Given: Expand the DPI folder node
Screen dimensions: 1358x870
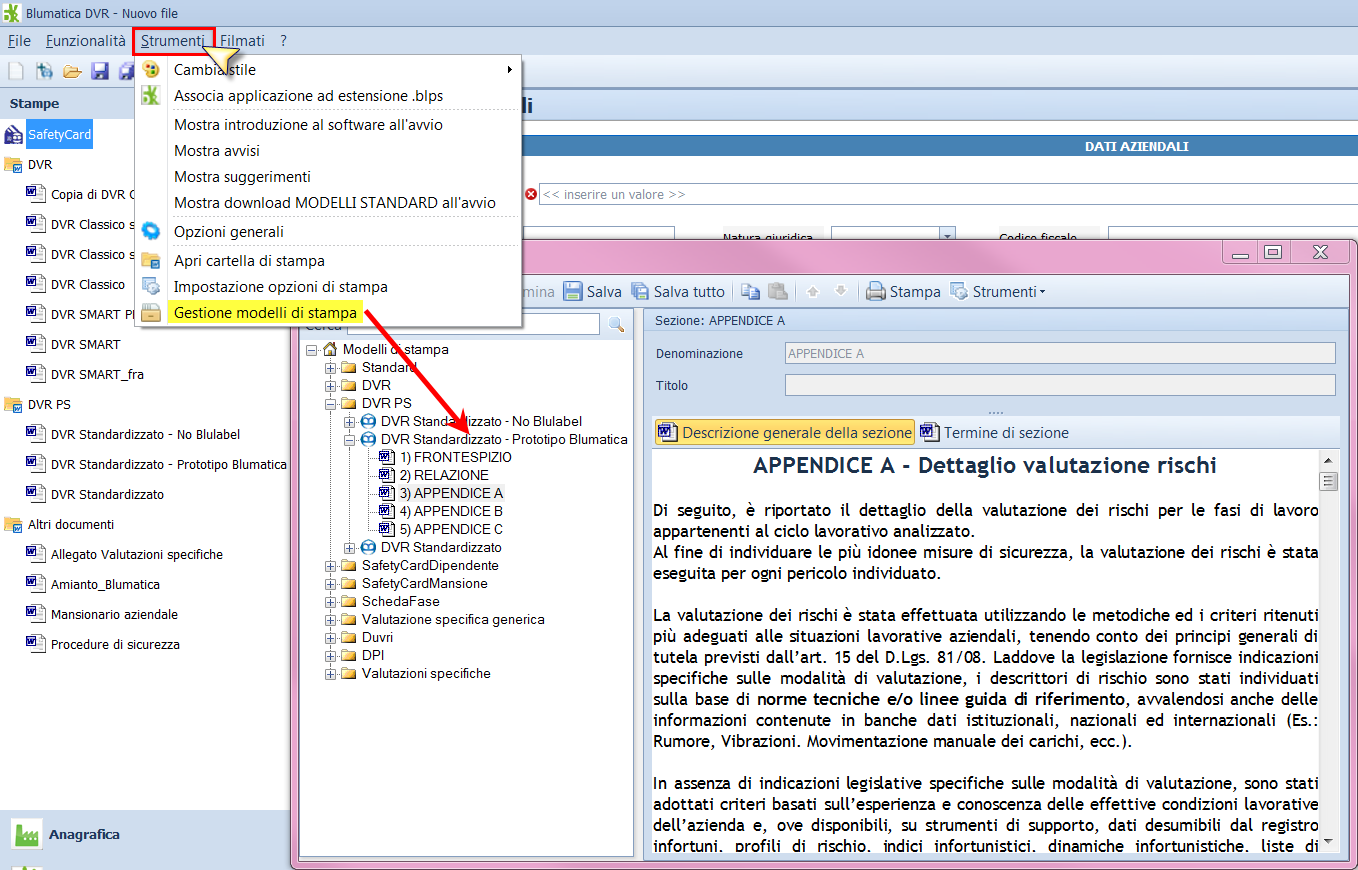Looking at the screenshot, I should click(331, 656).
